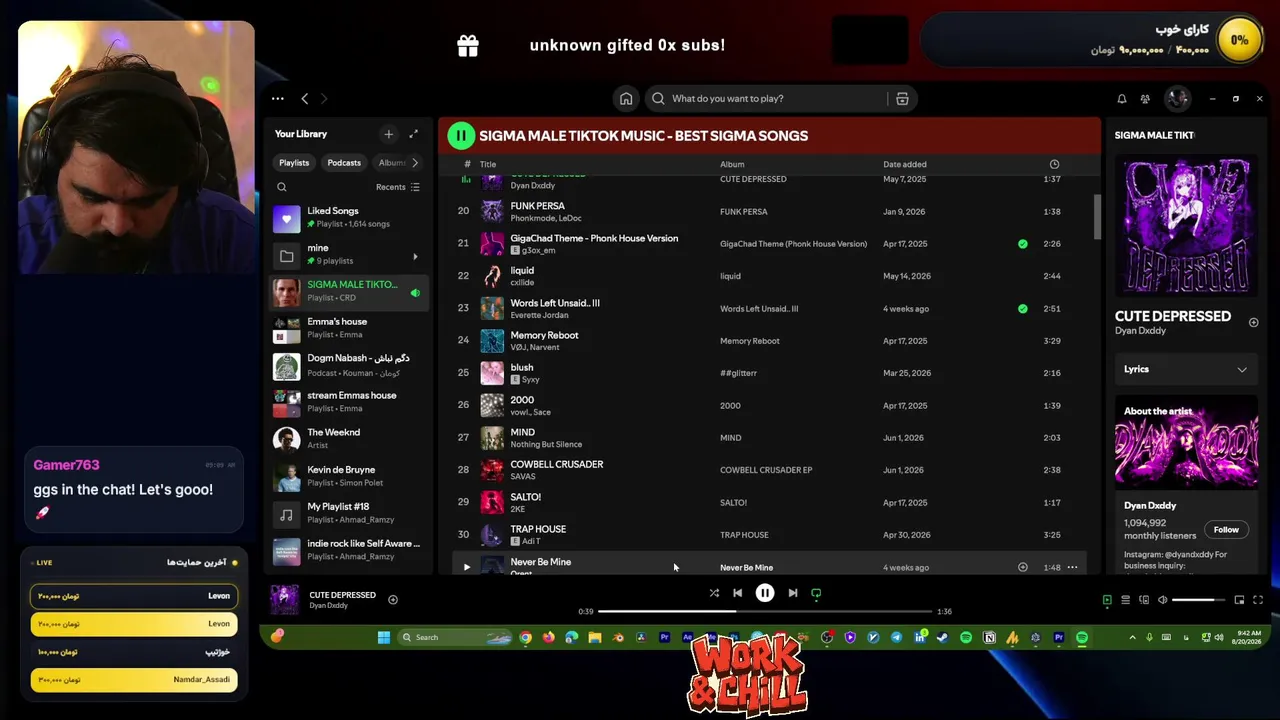Viewport: 1280px width, 720px height.
Task: Pause playback in the player bar
Action: [765, 593]
